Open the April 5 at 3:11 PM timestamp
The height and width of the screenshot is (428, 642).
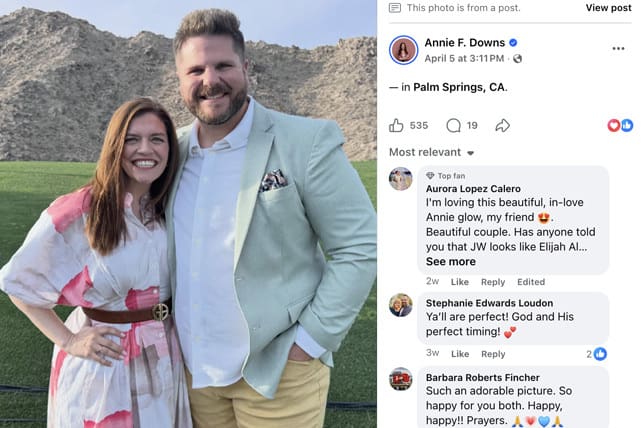[x=464, y=59]
